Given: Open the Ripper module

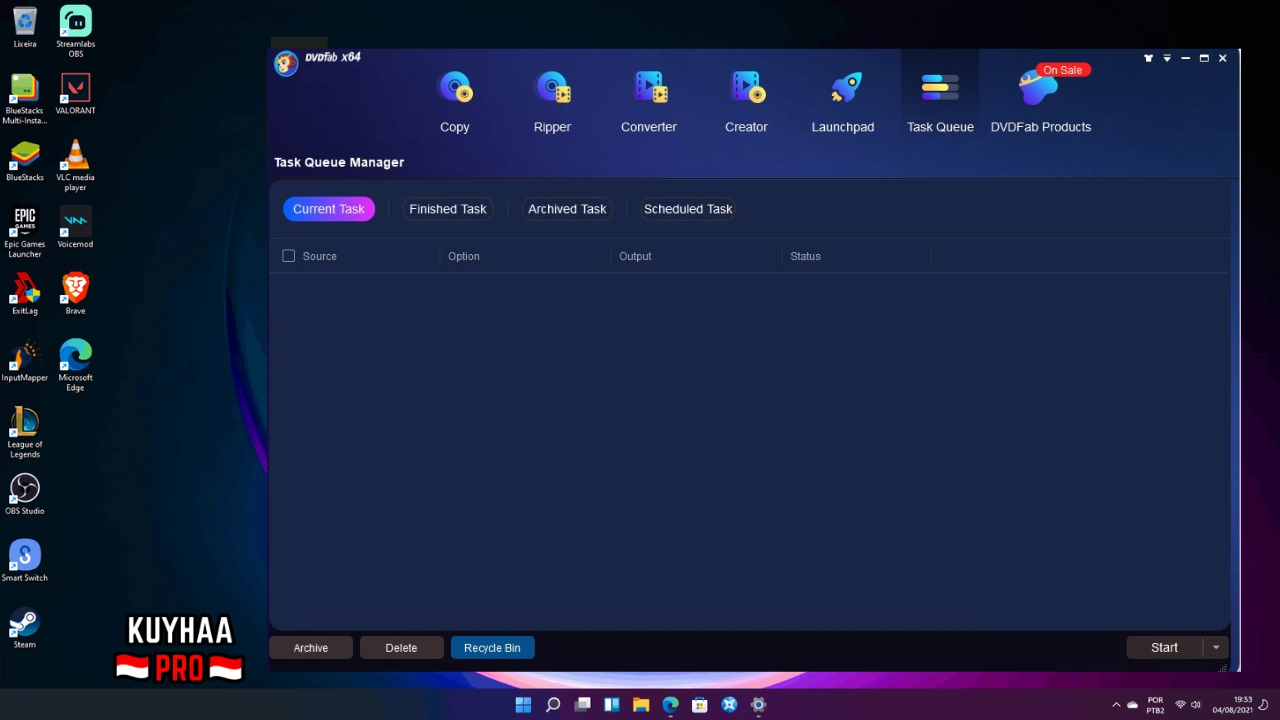Looking at the screenshot, I should point(552,102).
